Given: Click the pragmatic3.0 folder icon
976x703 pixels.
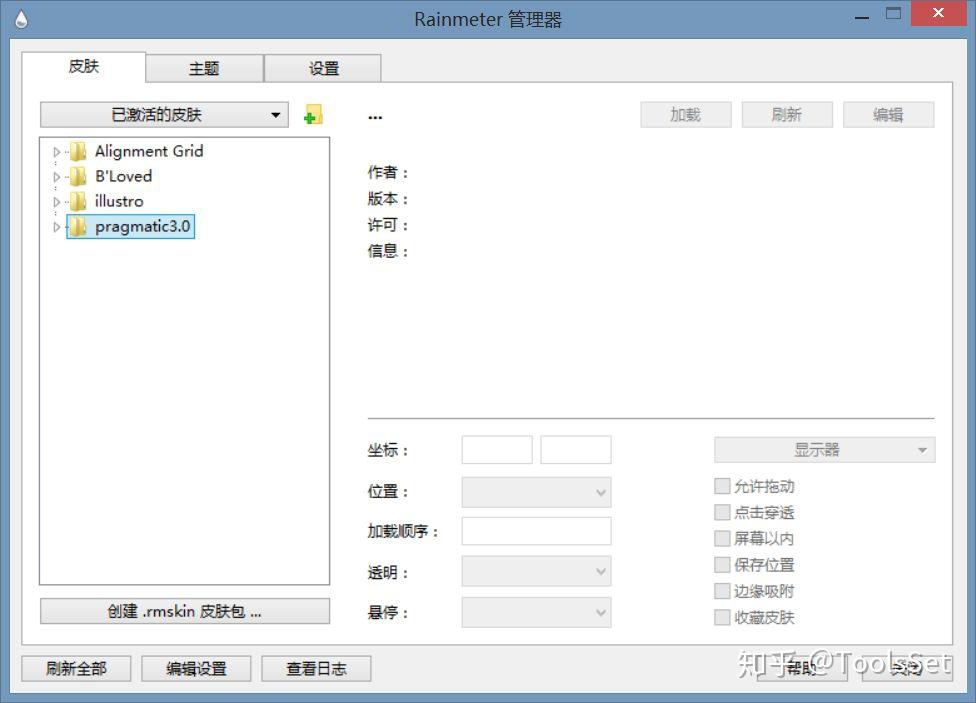Looking at the screenshot, I should (x=78, y=227).
